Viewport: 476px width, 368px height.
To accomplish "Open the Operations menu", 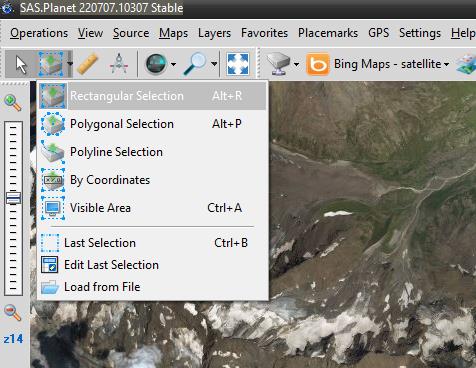I will pyautogui.click(x=39, y=33).
